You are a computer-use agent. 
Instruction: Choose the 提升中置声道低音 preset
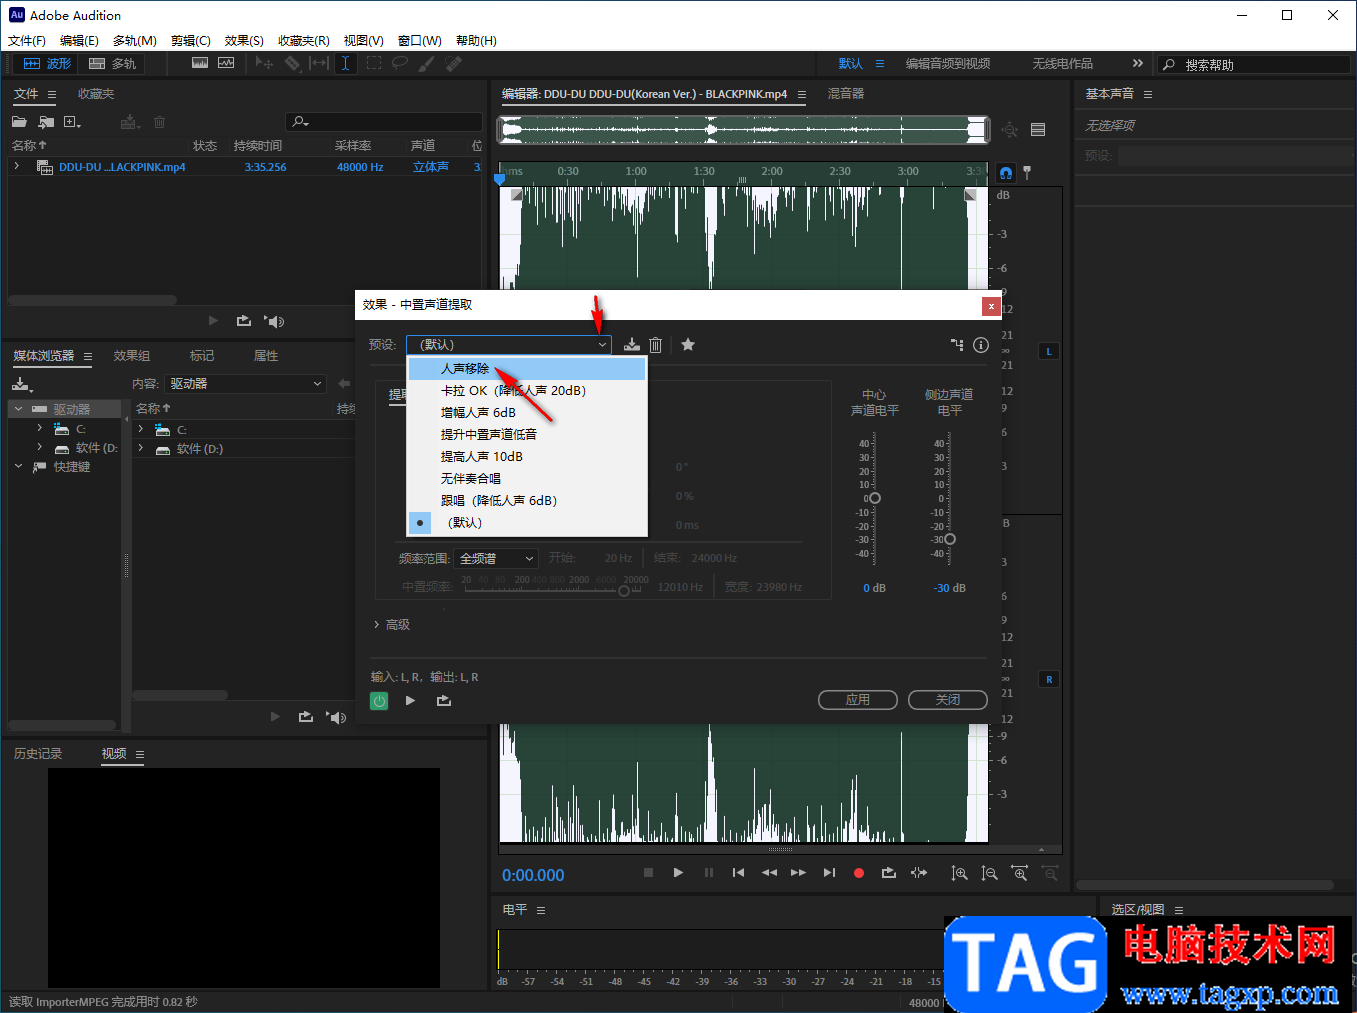coord(527,435)
